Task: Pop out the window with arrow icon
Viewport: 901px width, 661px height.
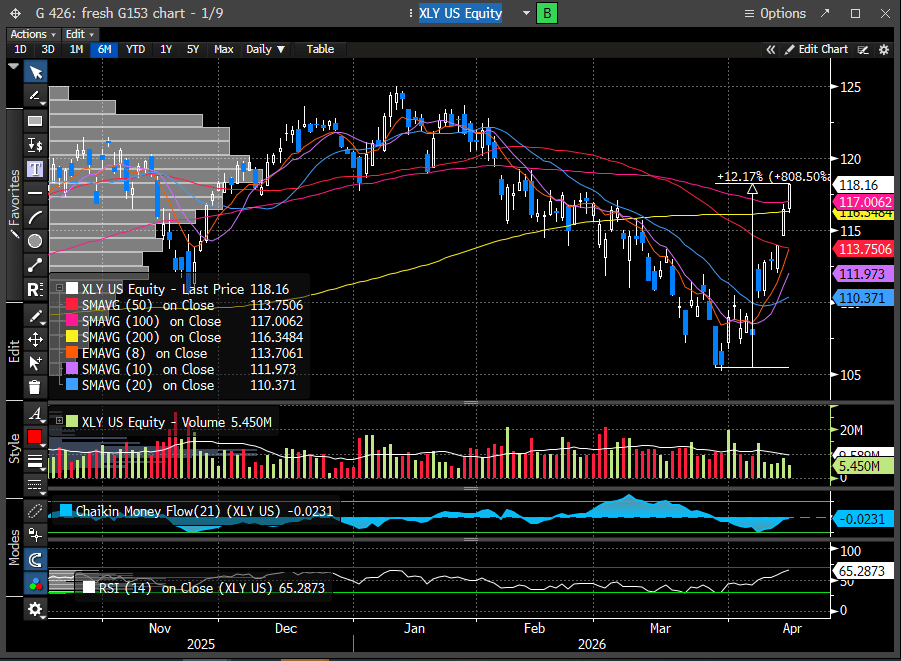Action: (825, 13)
